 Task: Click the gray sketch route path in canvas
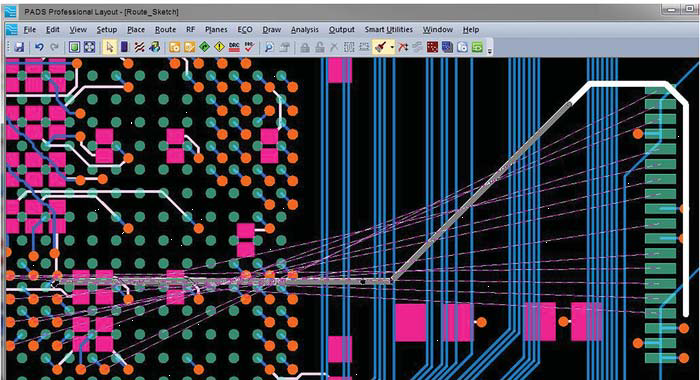pyautogui.click(x=481, y=192)
